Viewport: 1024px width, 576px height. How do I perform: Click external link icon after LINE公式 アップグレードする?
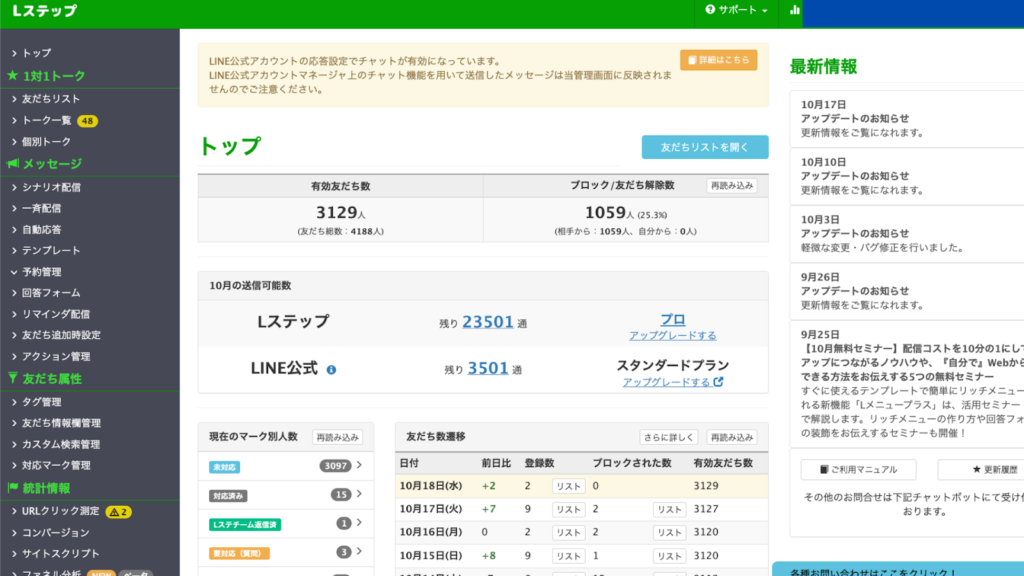click(x=718, y=381)
